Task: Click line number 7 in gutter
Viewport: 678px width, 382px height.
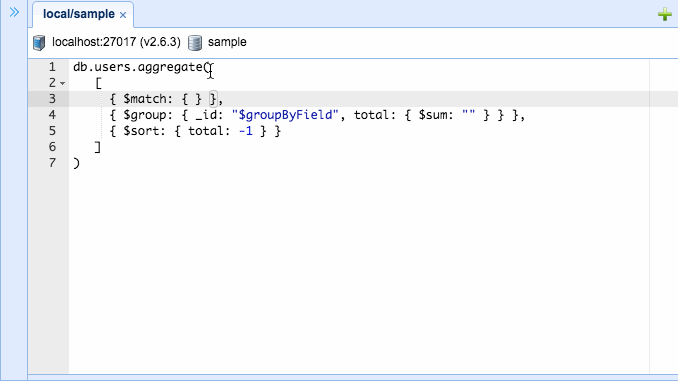Action: pos(52,163)
